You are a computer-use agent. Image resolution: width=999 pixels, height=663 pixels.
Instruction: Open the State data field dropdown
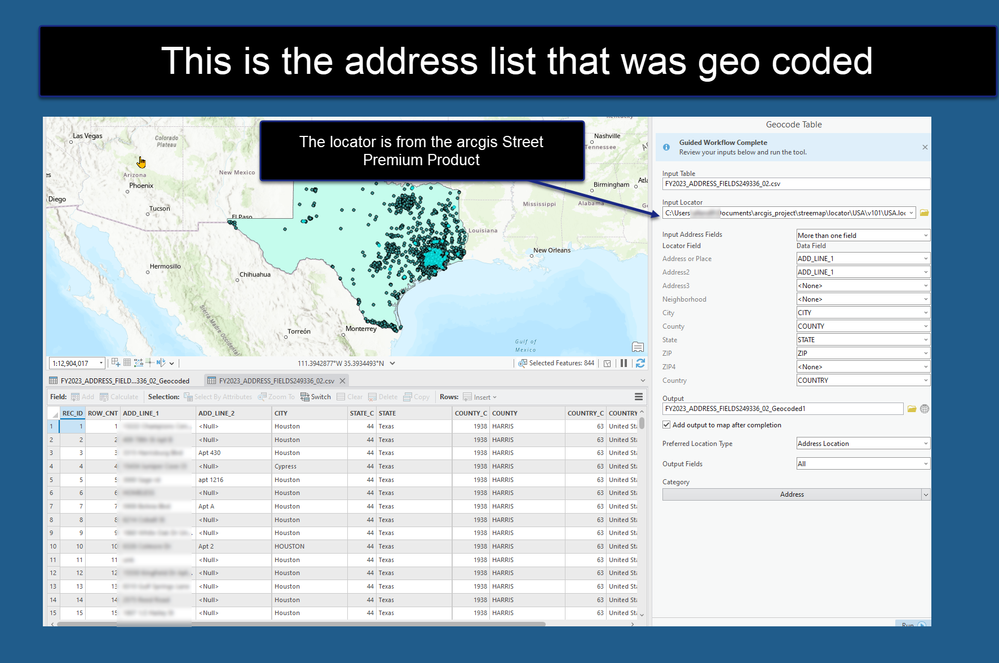pyautogui.click(x=863, y=339)
